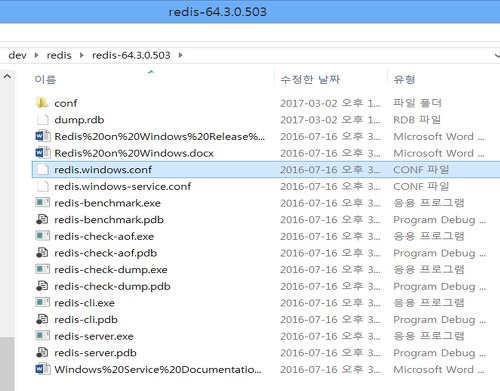The width and height of the screenshot is (500, 391).
Task: Go to dev in the address bar
Action: click(x=17, y=55)
